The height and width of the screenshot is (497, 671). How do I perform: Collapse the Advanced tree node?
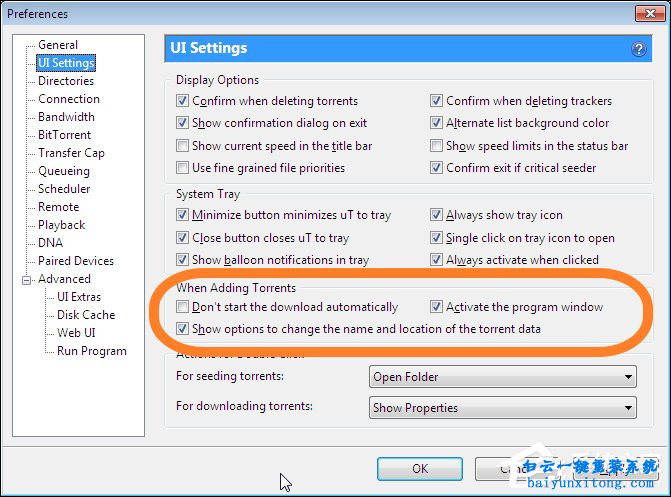(26, 280)
